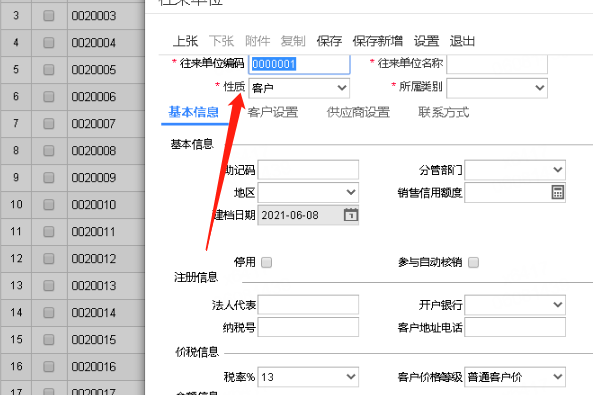Mark the checkbox for row 0020014

coord(48,313)
